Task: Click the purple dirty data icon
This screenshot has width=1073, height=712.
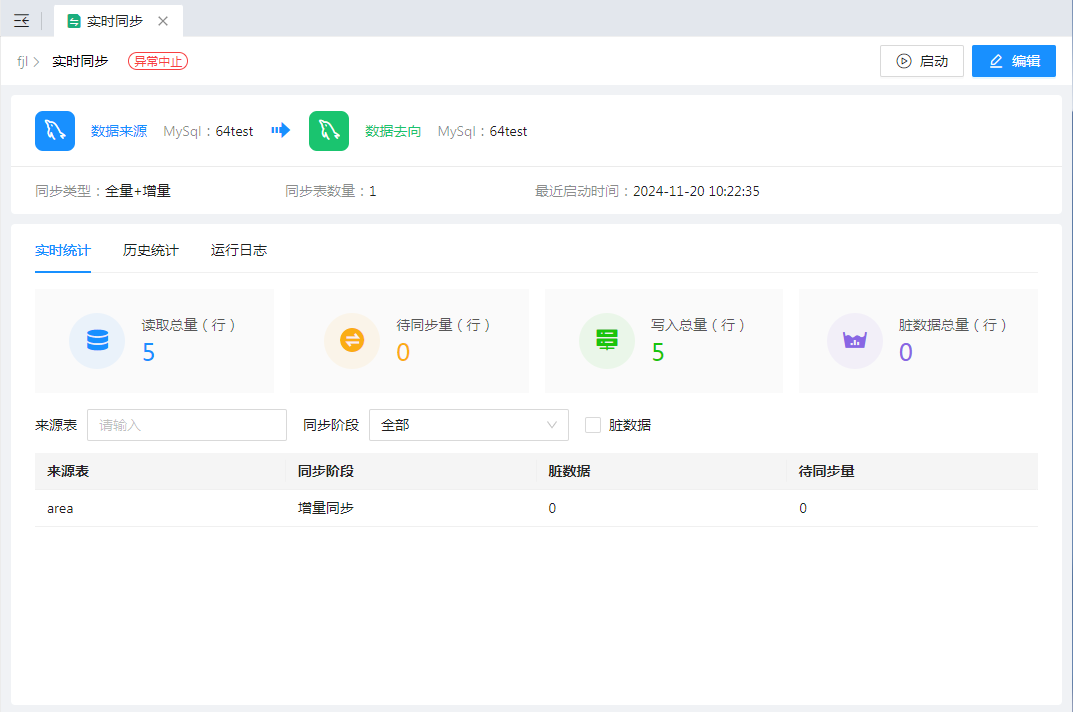Action: point(854,340)
